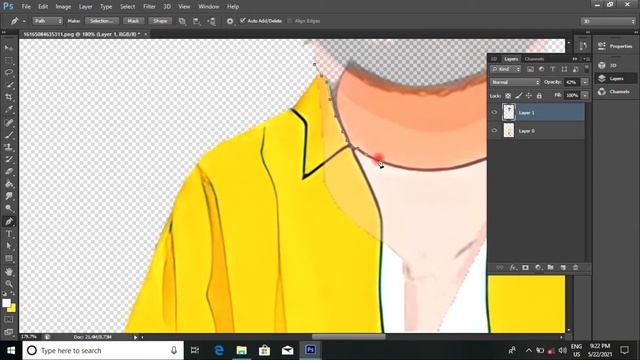Viewport: 640px width, 360px height.
Task: Open the Path mode dropdown
Action: [47, 21]
